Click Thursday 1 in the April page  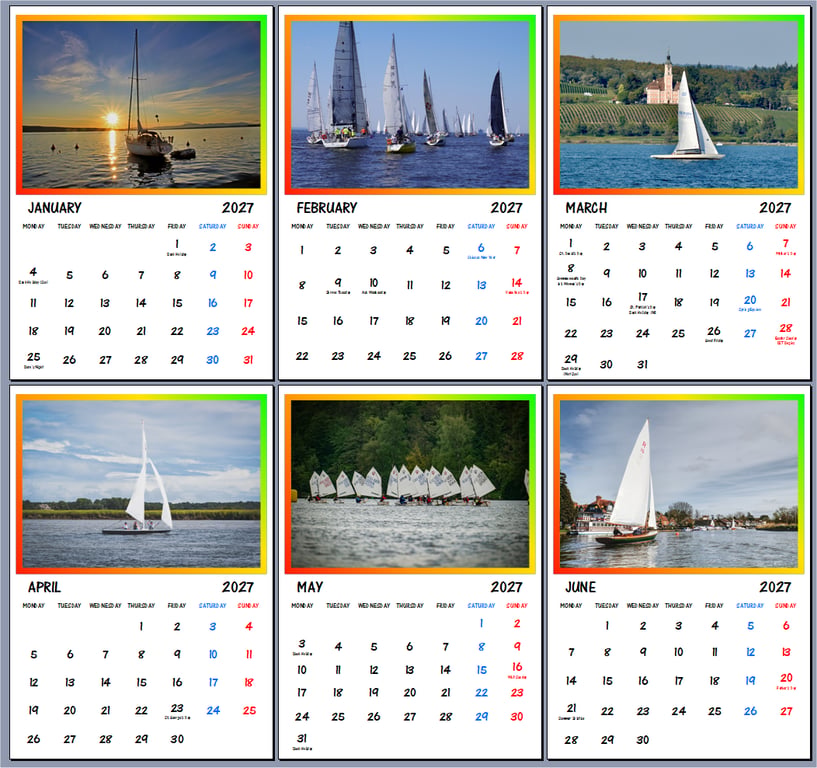click(x=141, y=626)
